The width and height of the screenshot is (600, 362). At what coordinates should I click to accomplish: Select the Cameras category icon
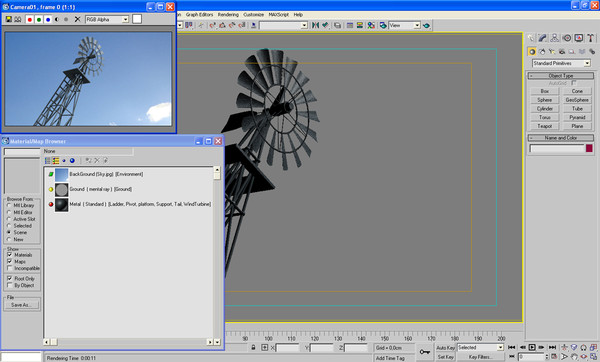(x=562, y=51)
